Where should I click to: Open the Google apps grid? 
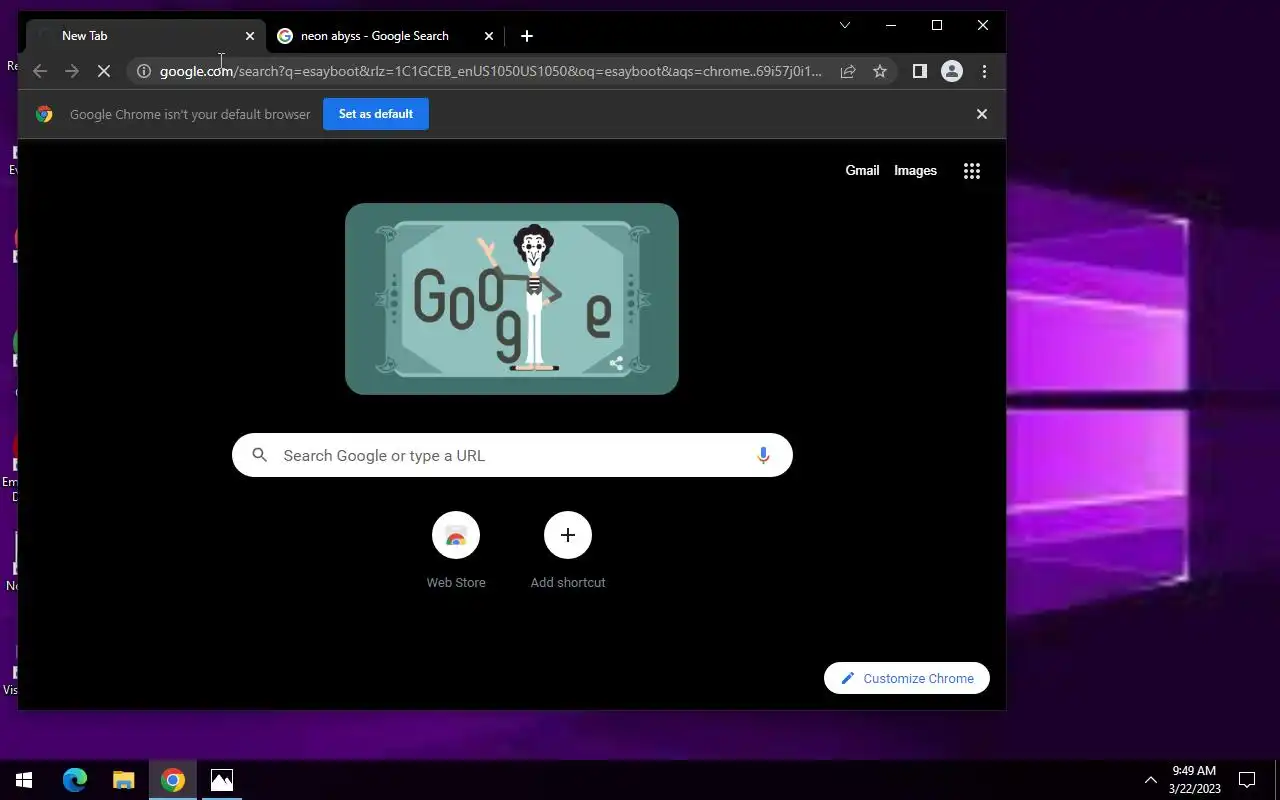(x=972, y=171)
